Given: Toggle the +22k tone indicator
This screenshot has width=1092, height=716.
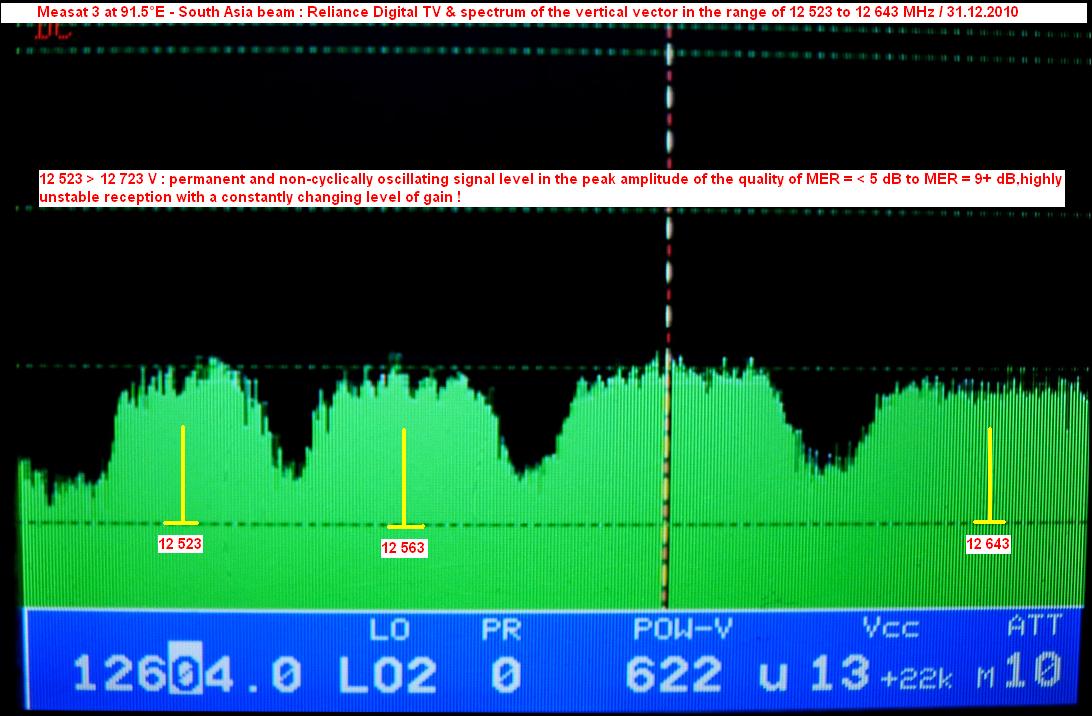Looking at the screenshot, I should point(916,679).
